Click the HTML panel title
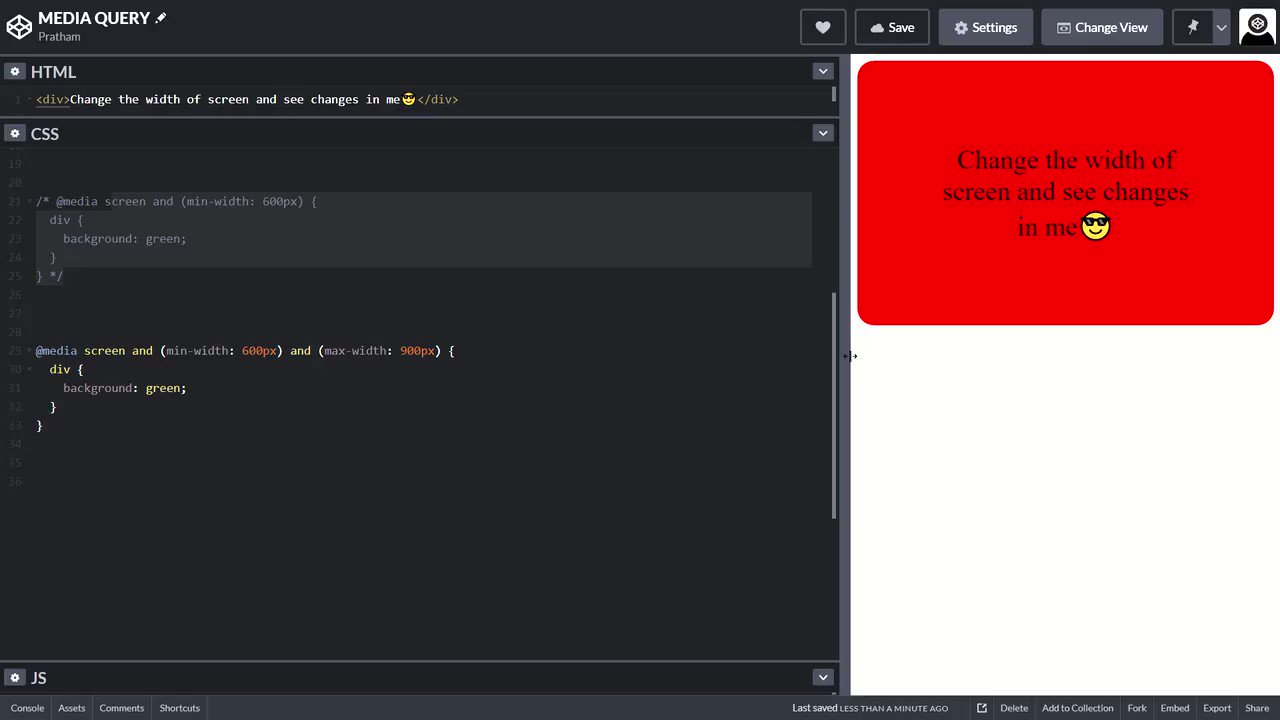This screenshot has height=720, width=1280. click(53, 72)
